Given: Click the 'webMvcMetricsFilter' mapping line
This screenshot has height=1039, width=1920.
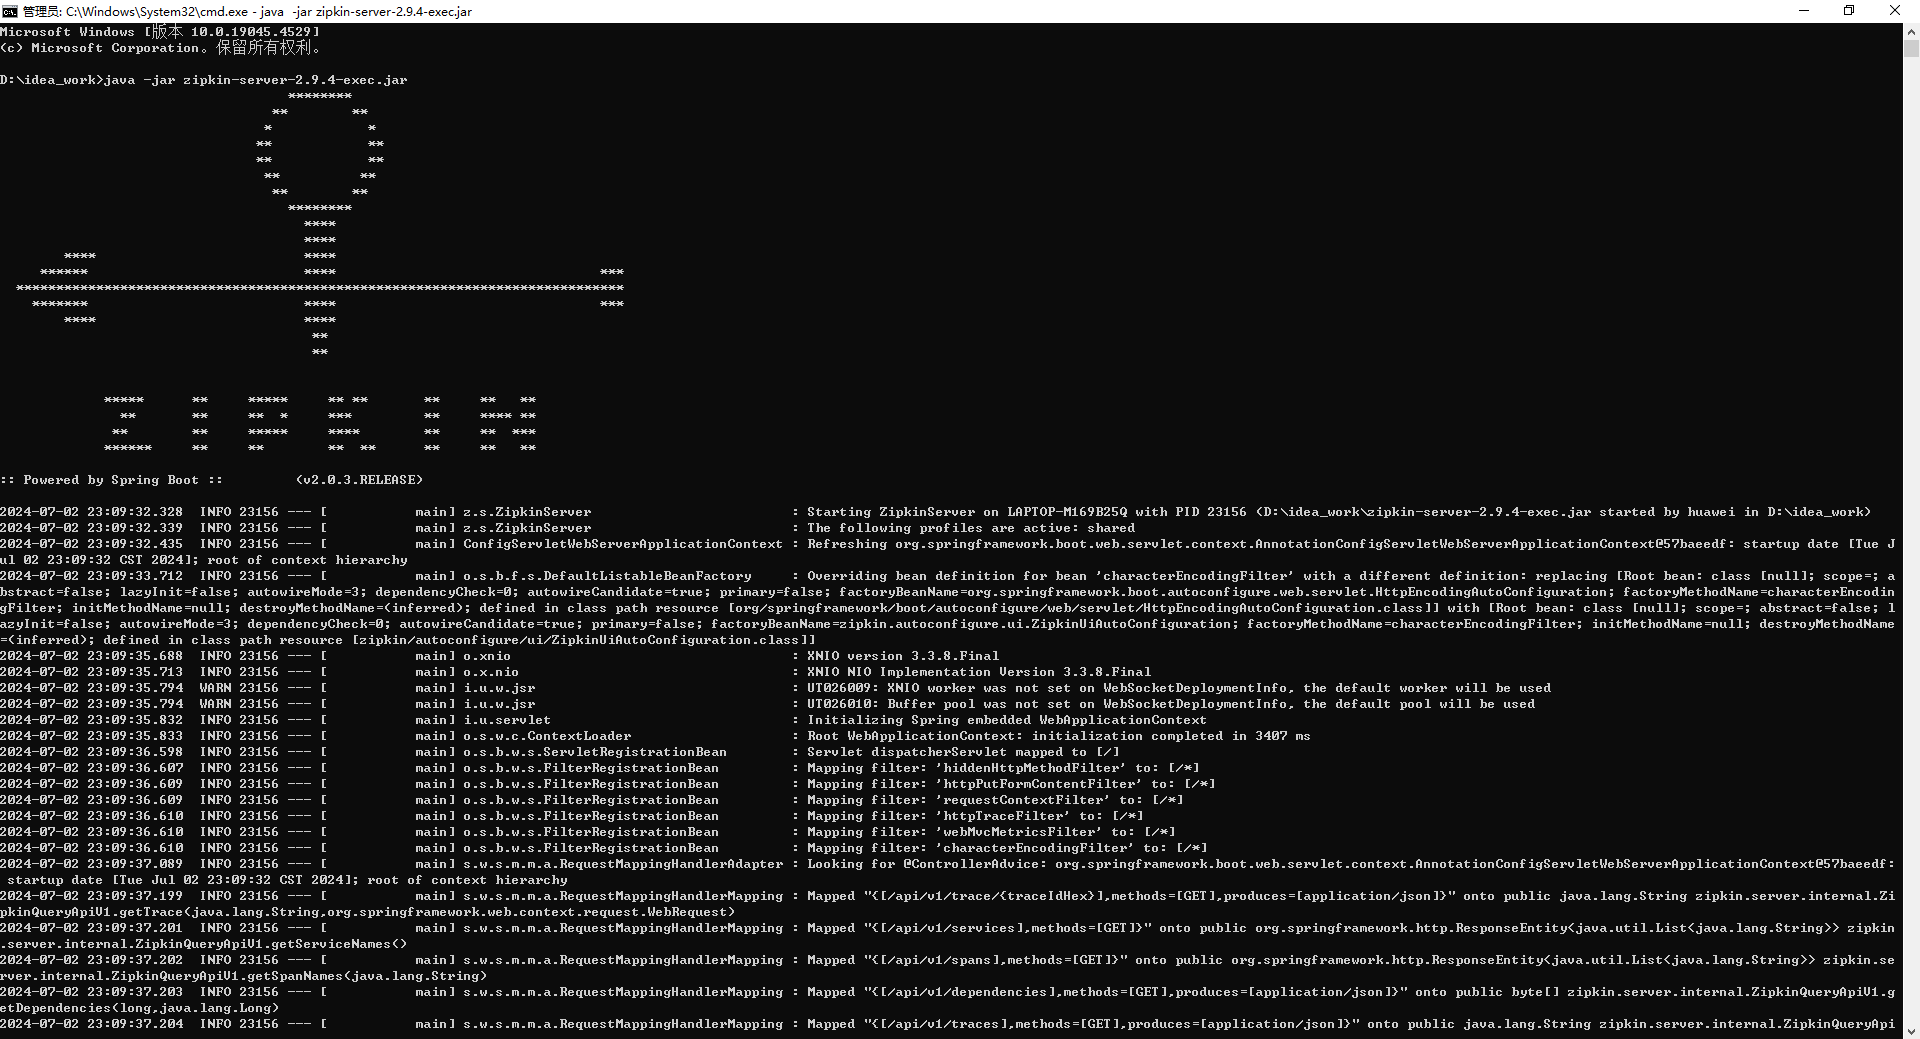Looking at the screenshot, I should [991, 832].
